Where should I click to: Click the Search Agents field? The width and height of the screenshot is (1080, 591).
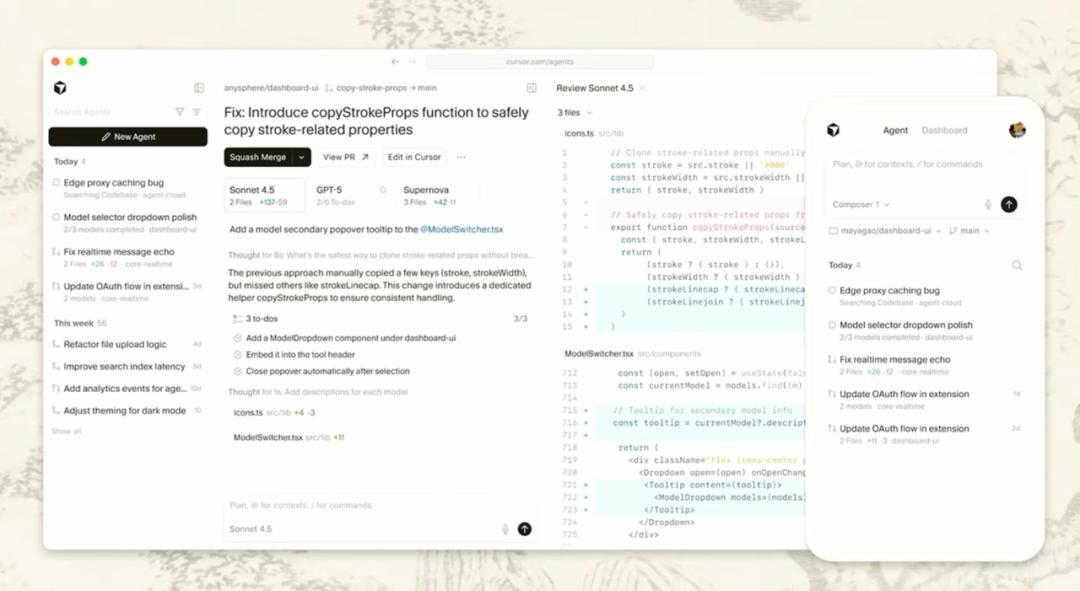click(110, 112)
